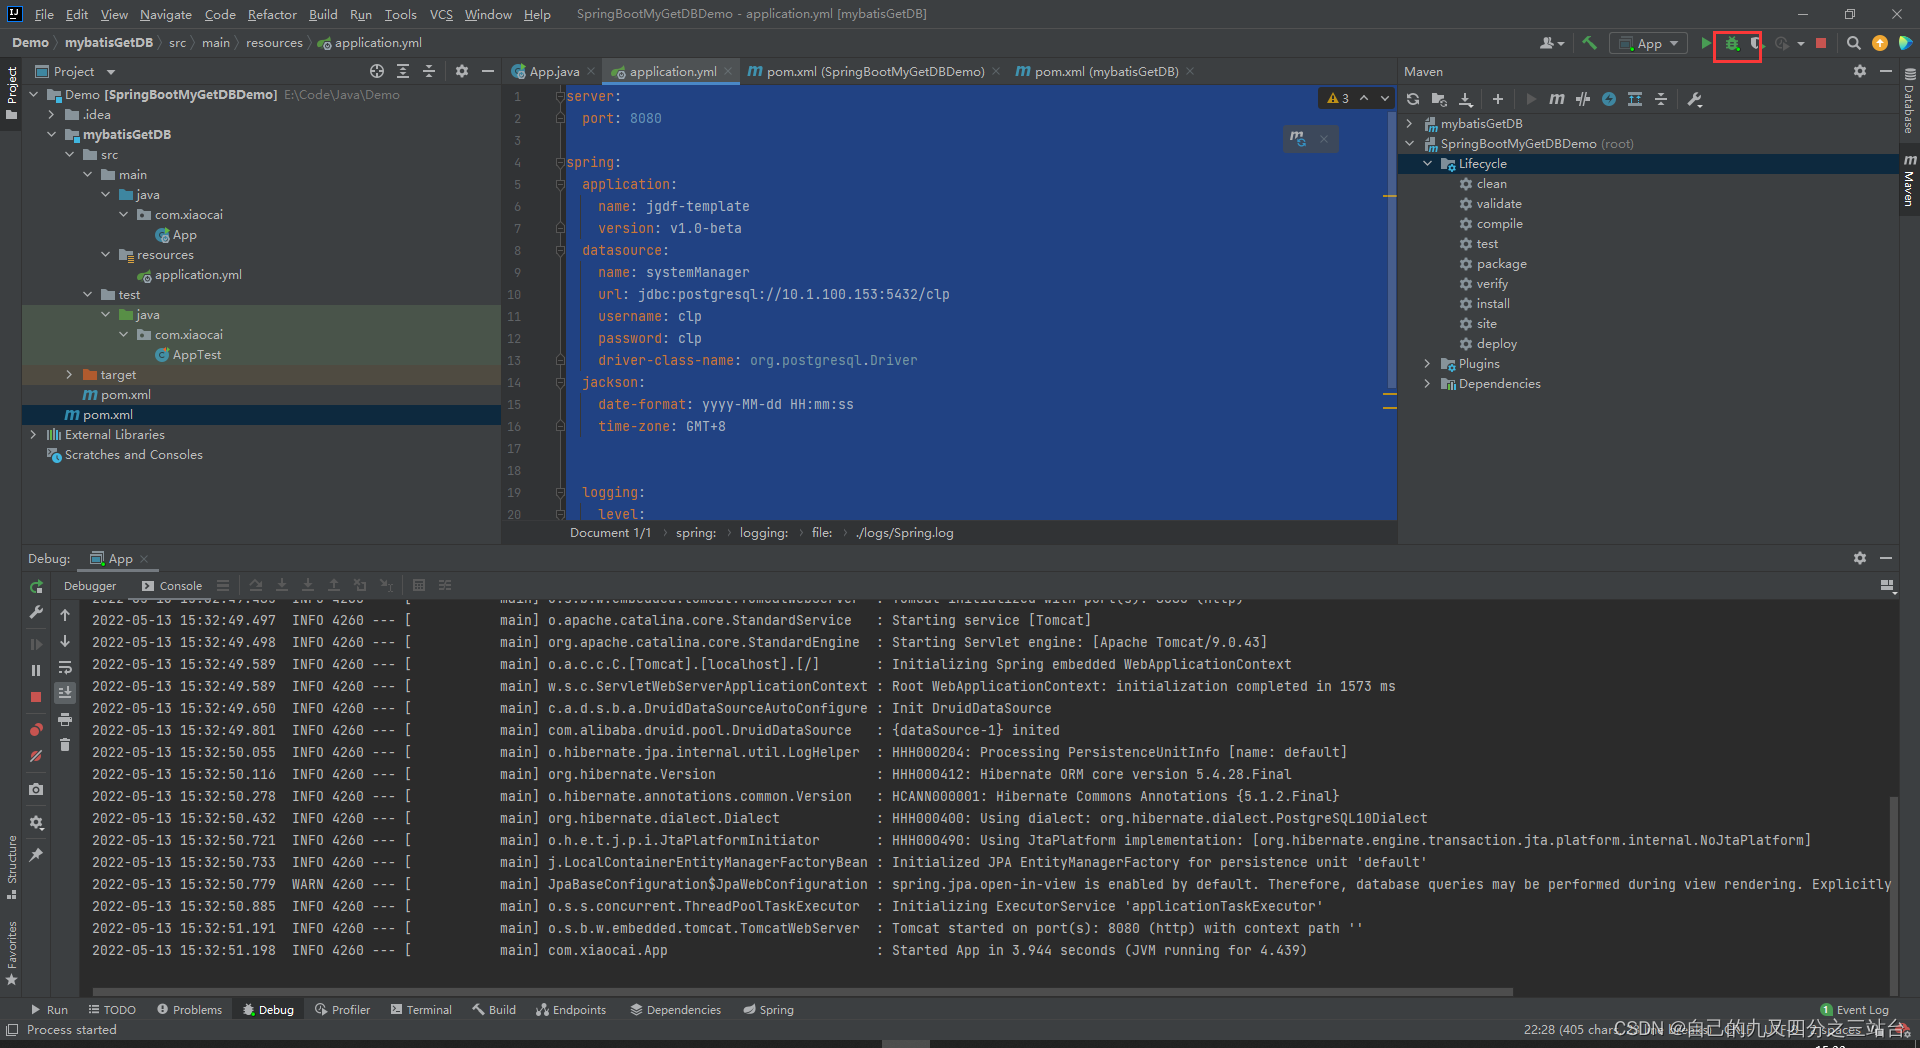This screenshot has height=1048, width=1920.
Task: Click the Build project hammer icon
Action: tap(1589, 43)
